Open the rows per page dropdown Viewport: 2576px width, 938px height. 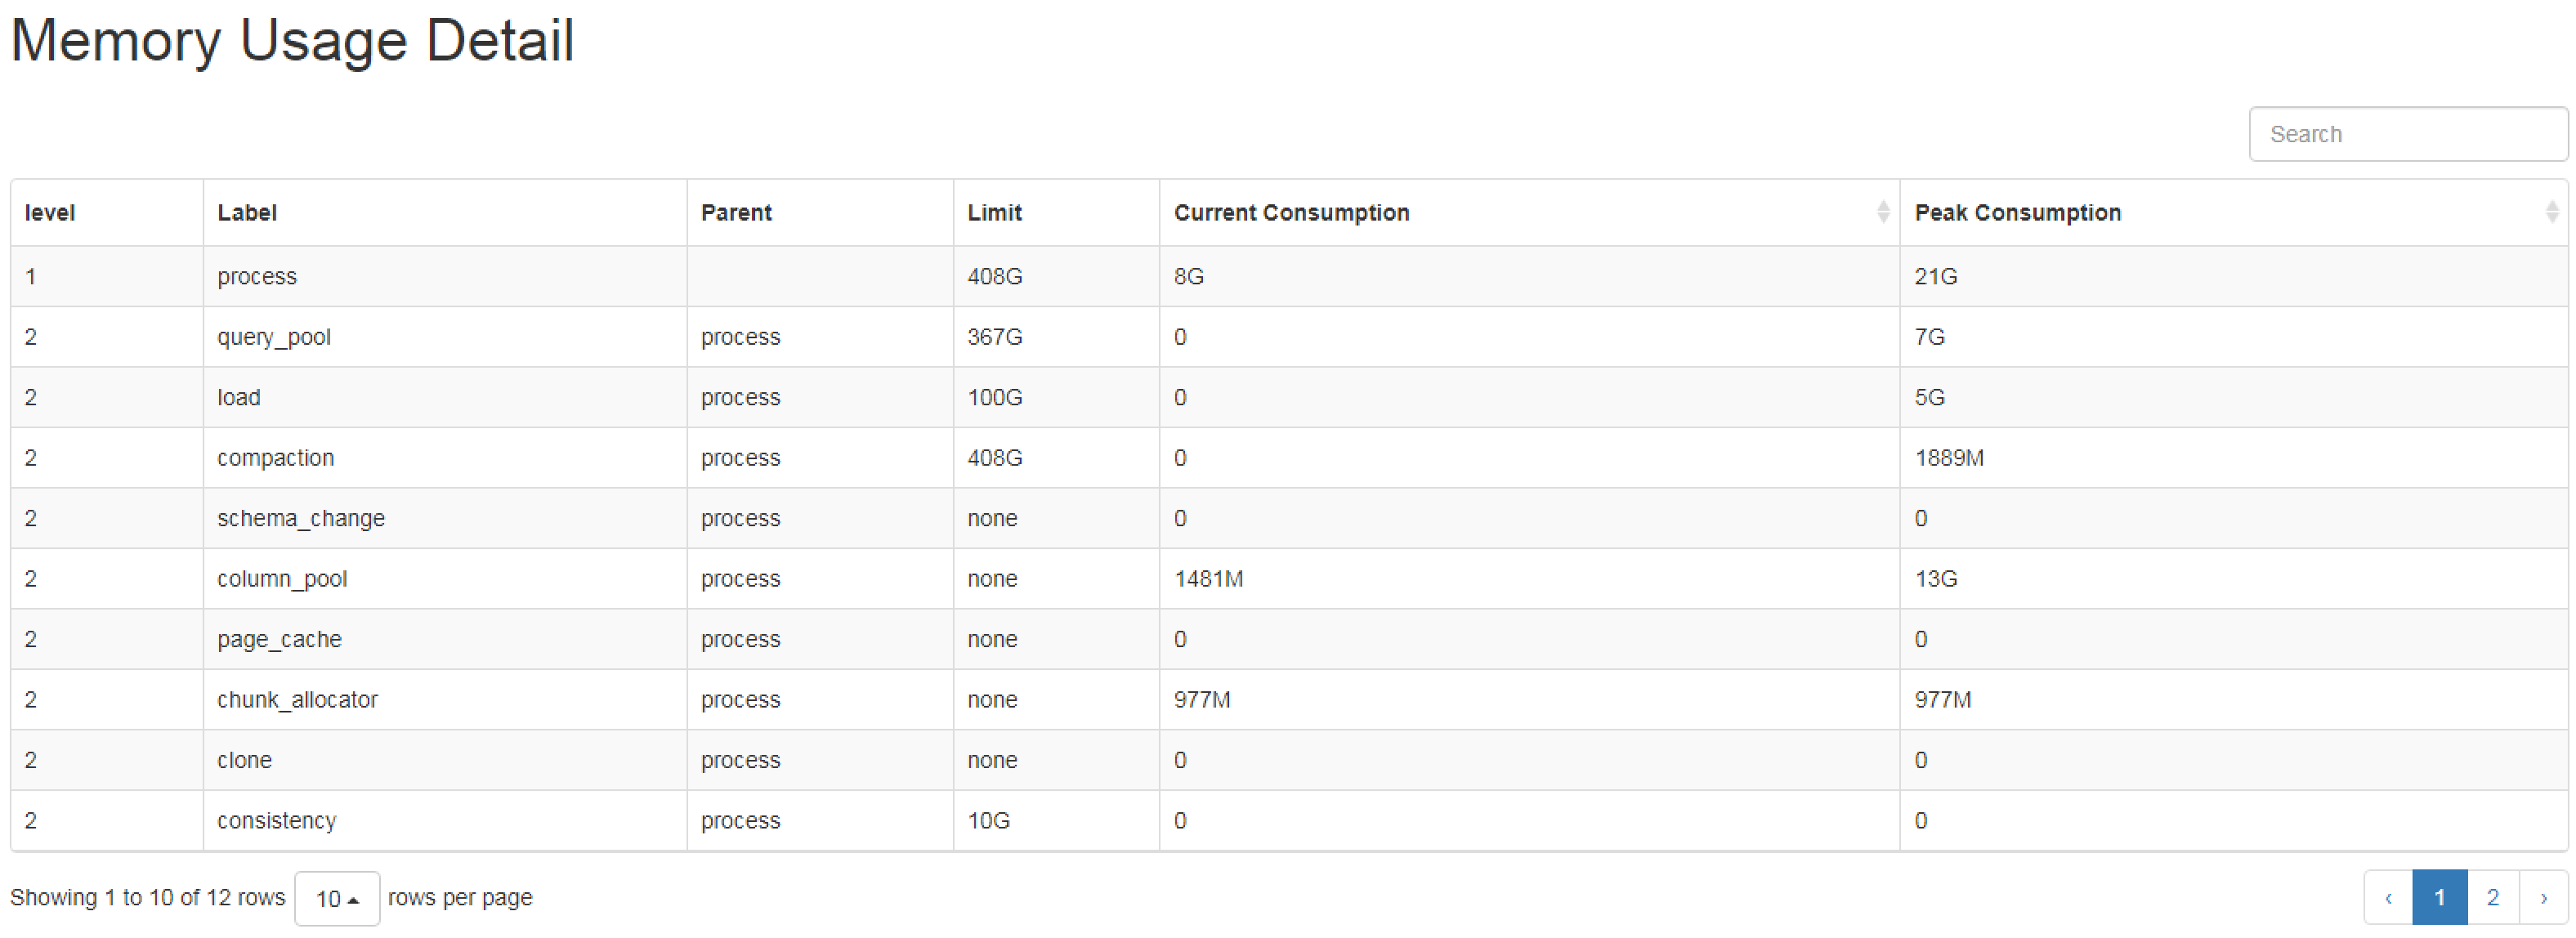[336, 898]
